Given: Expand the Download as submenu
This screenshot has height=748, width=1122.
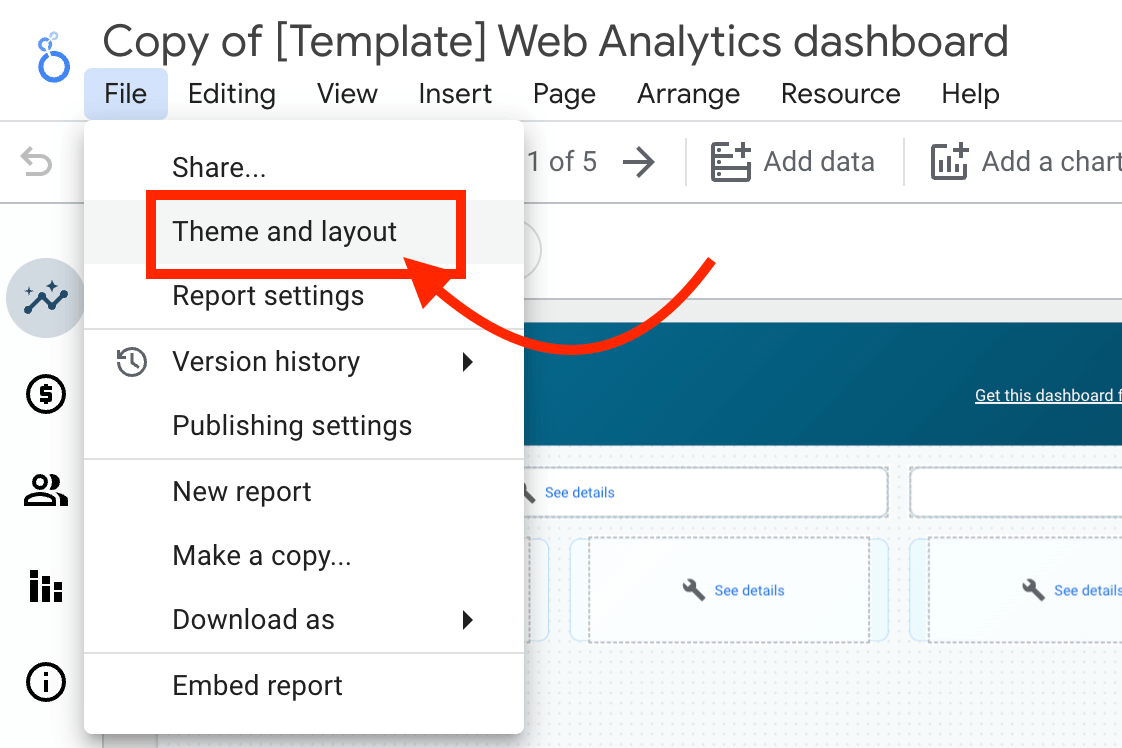Looking at the screenshot, I should (x=304, y=620).
